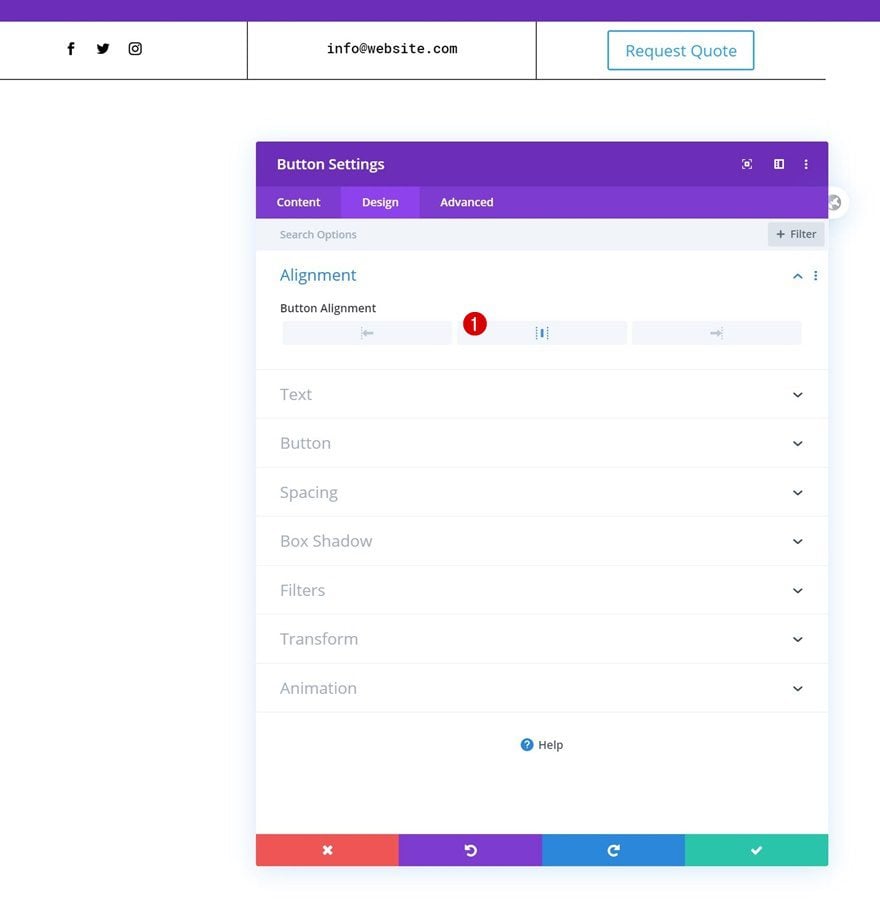Click the Twitter social icon
The width and height of the screenshot is (880, 912).
103,49
